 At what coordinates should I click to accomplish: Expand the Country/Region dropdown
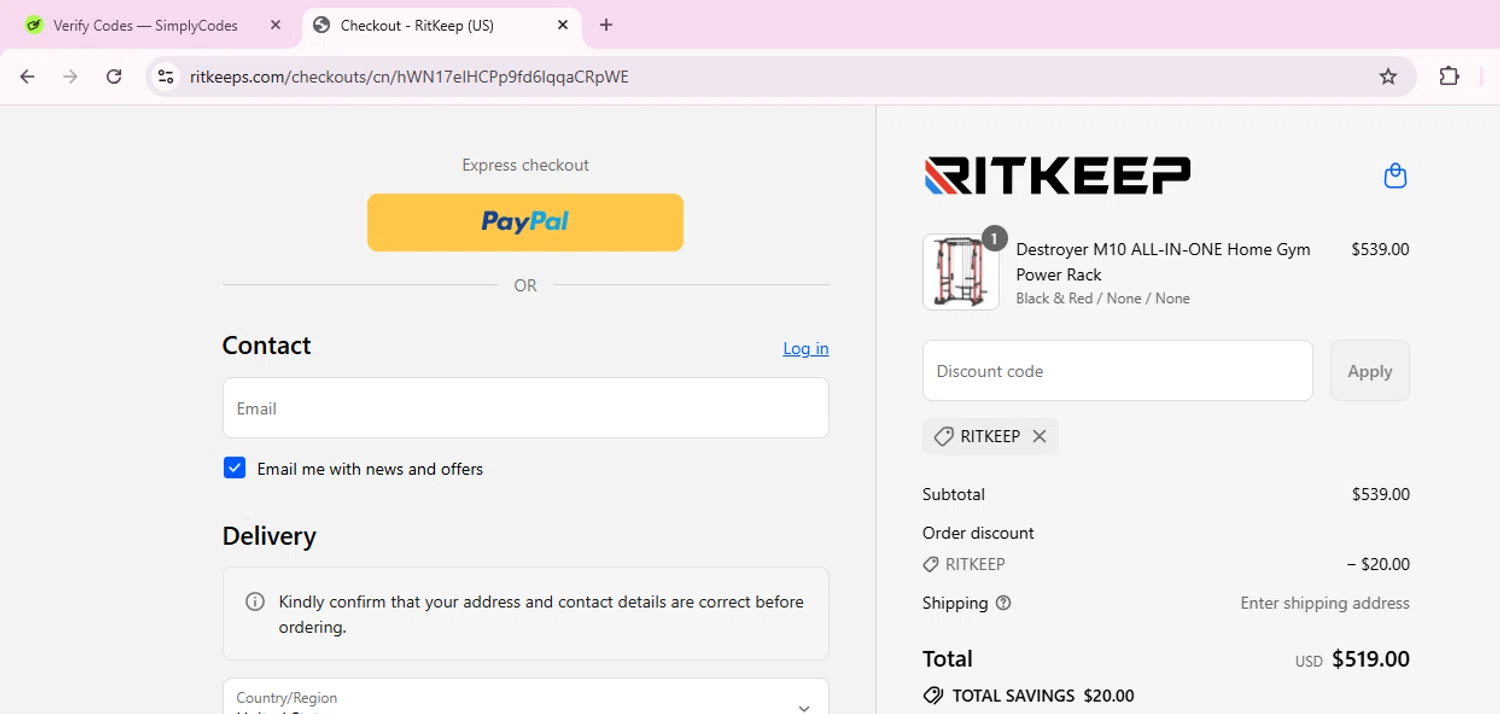tap(525, 697)
